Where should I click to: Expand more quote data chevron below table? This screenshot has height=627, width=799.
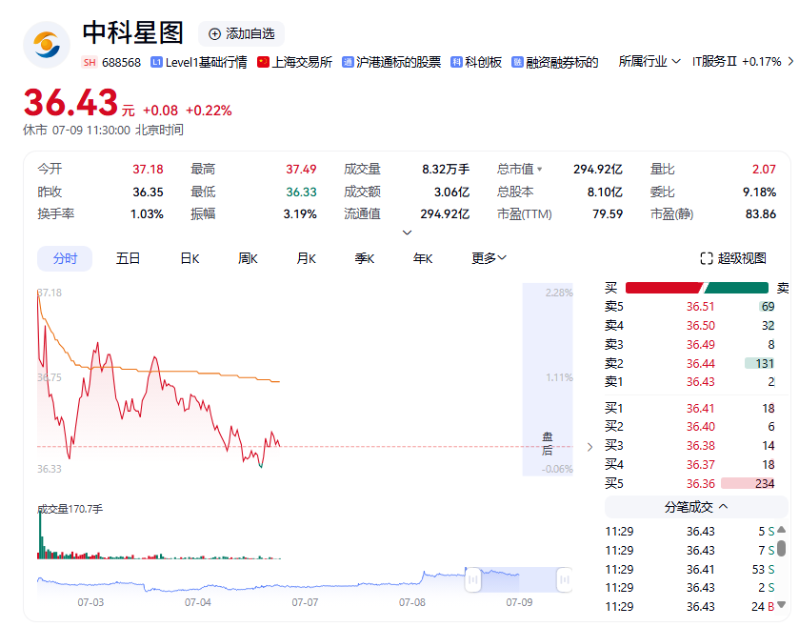pos(407,232)
